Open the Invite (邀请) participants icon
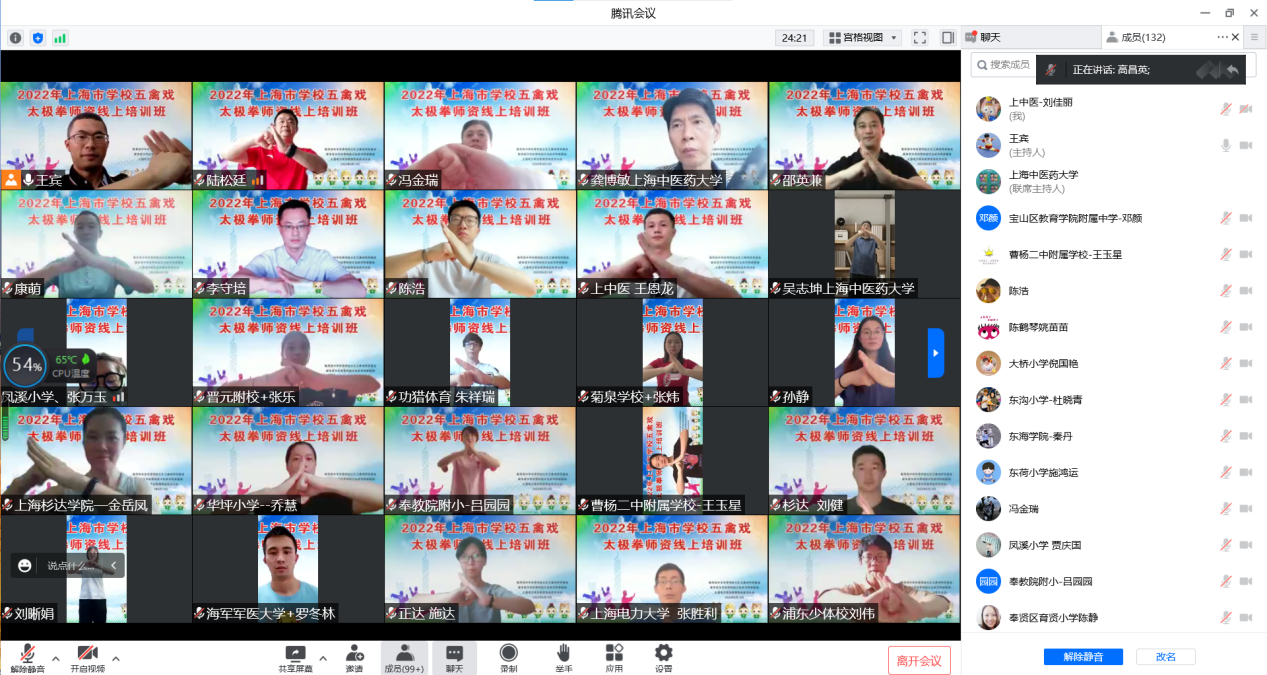Screen dimensions: 1267x675 (x=354, y=653)
